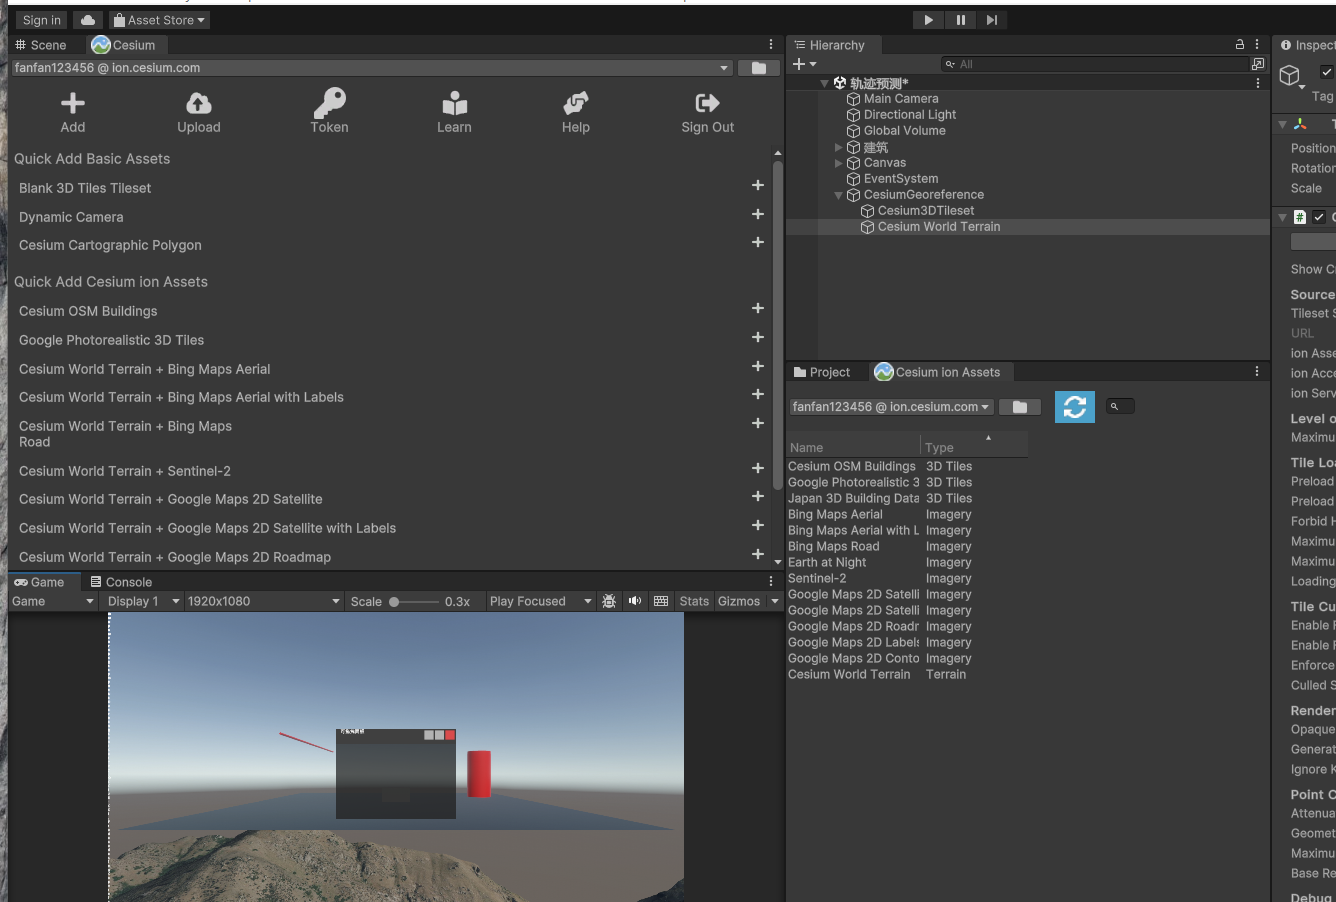The image size is (1336, 902).
Task: Open the Display 1 dropdown
Action: coord(143,601)
